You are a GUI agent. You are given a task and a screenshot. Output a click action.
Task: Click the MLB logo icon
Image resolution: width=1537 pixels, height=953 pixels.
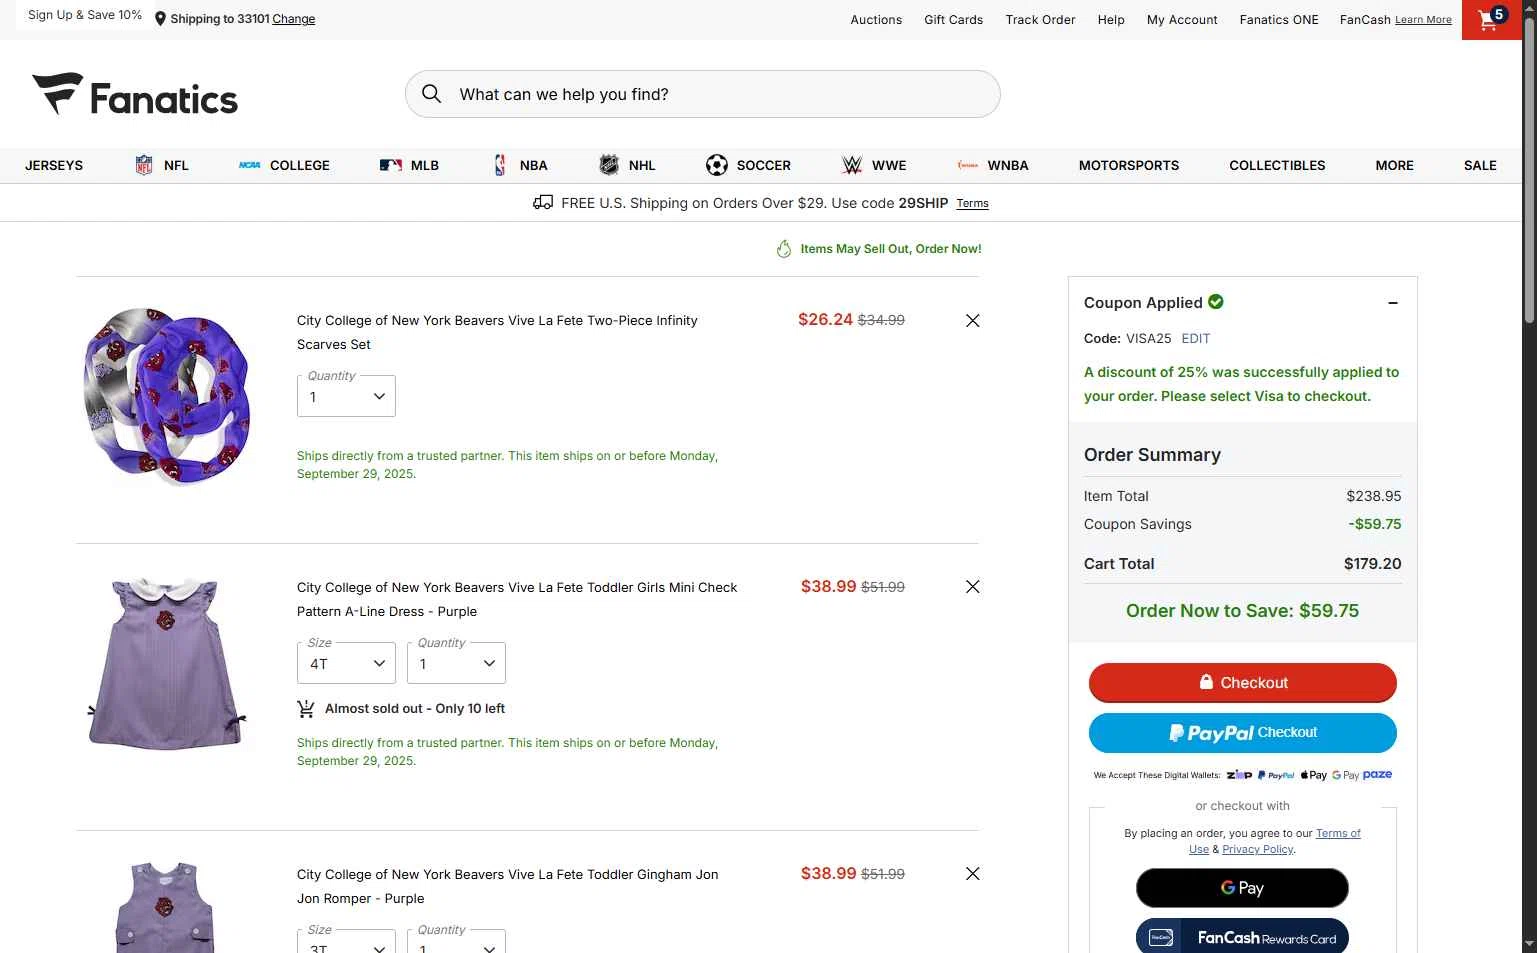(391, 165)
